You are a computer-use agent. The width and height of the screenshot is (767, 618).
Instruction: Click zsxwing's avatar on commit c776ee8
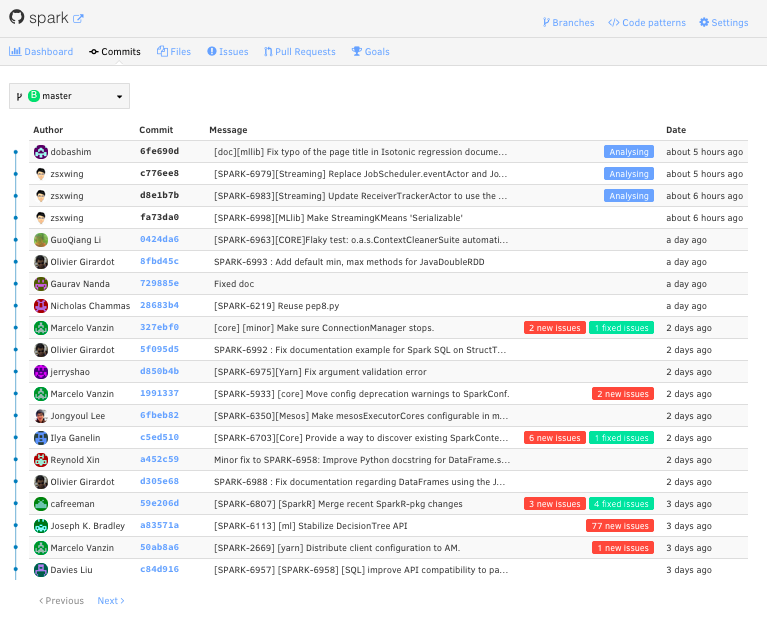tap(41, 174)
